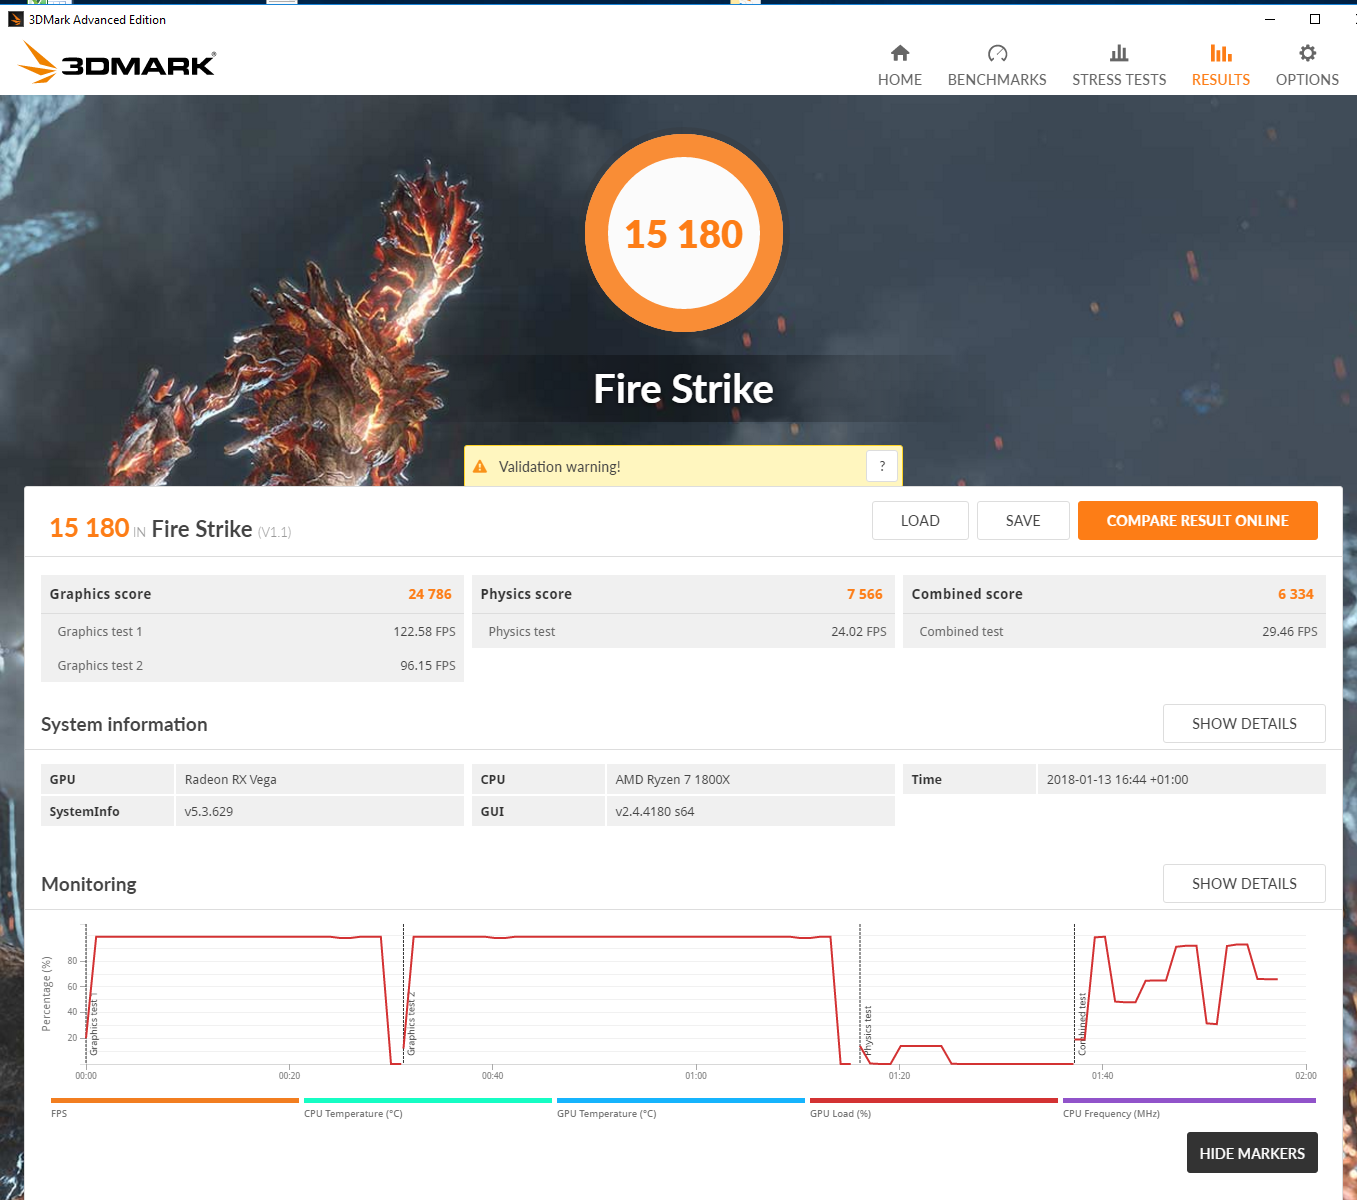Click the validation warning triangle icon
The image size is (1357, 1200).
pyautogui.click(x=480, y=467)
